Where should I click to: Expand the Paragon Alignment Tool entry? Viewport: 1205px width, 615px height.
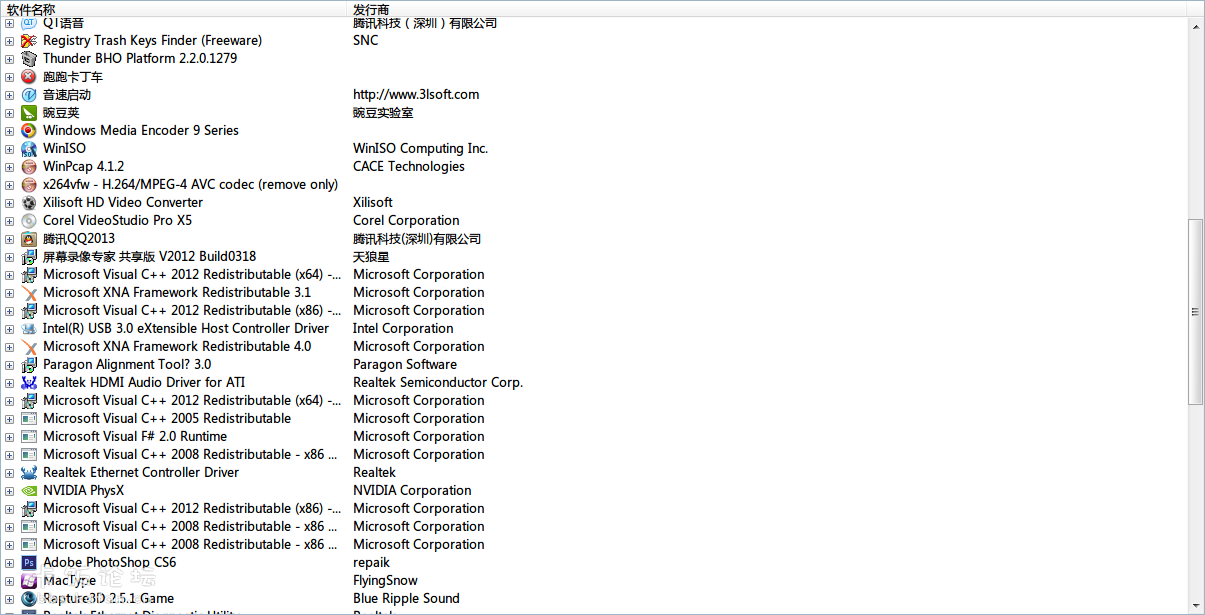(x=10, y=365)
